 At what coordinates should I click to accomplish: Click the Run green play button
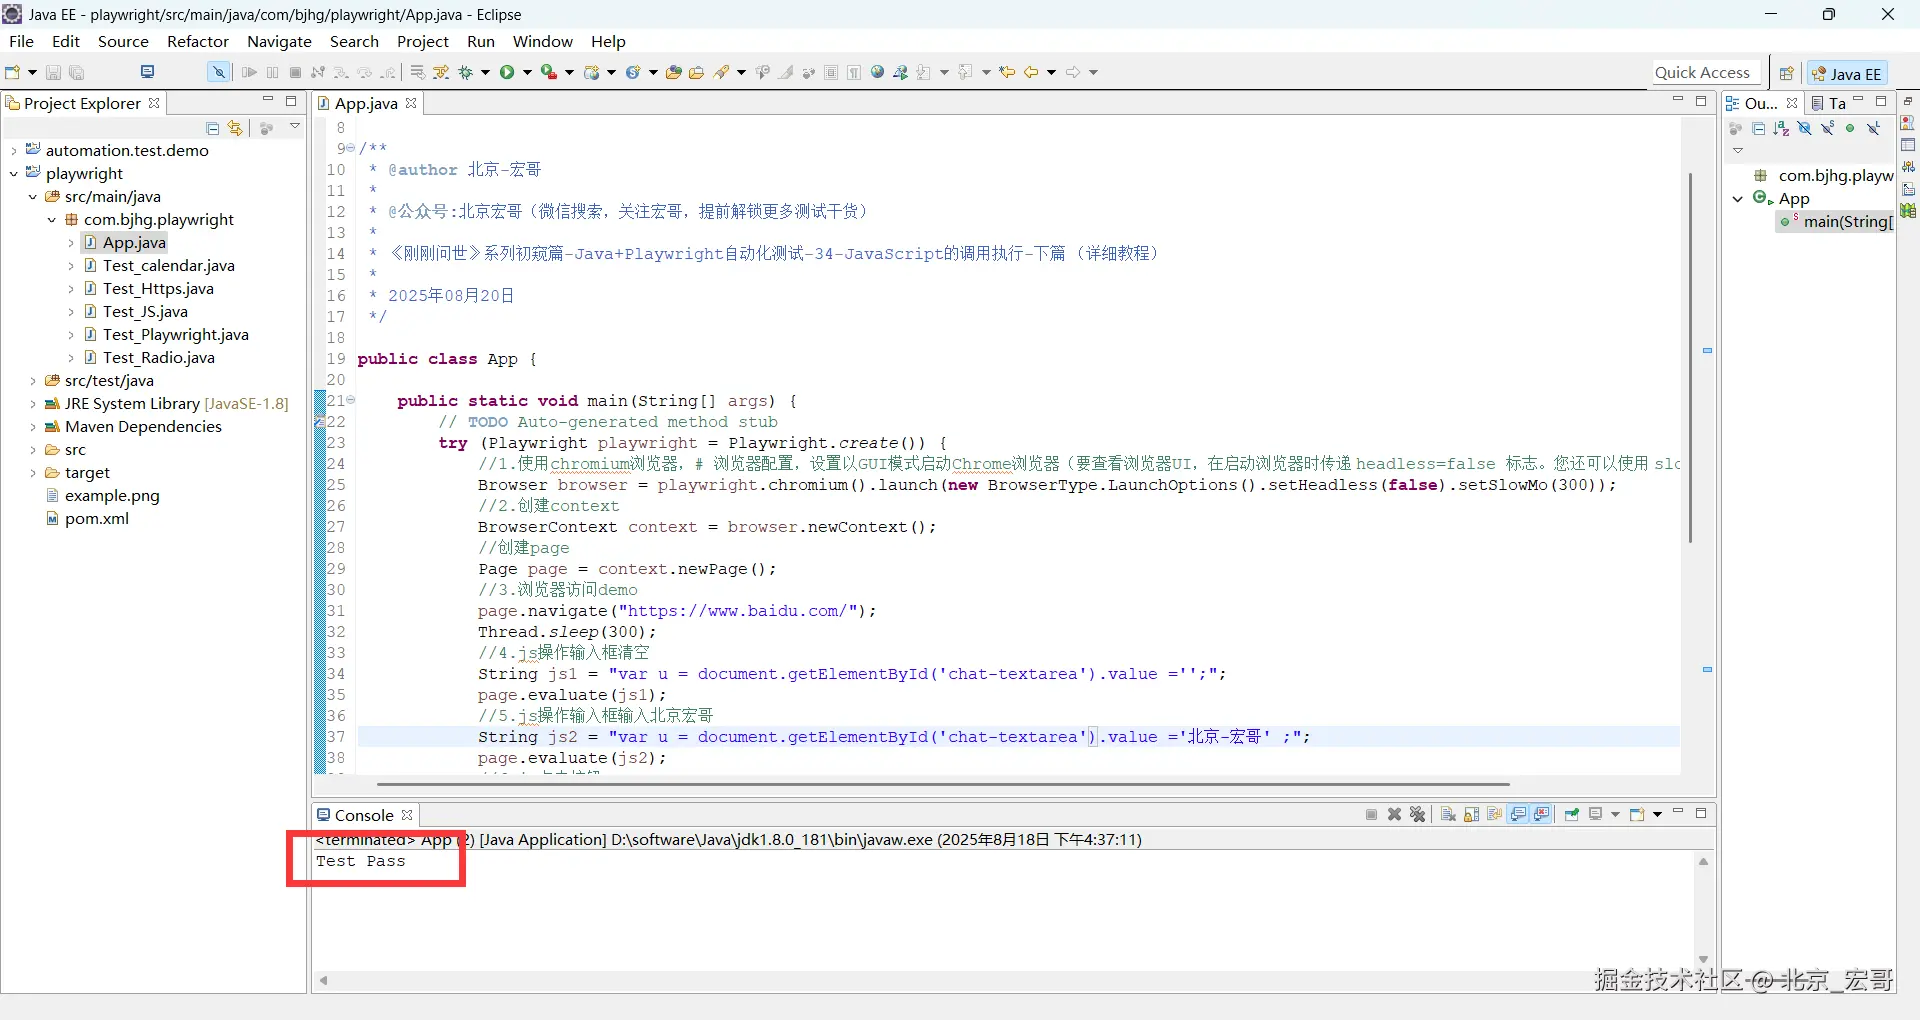[x=507, y=72]
